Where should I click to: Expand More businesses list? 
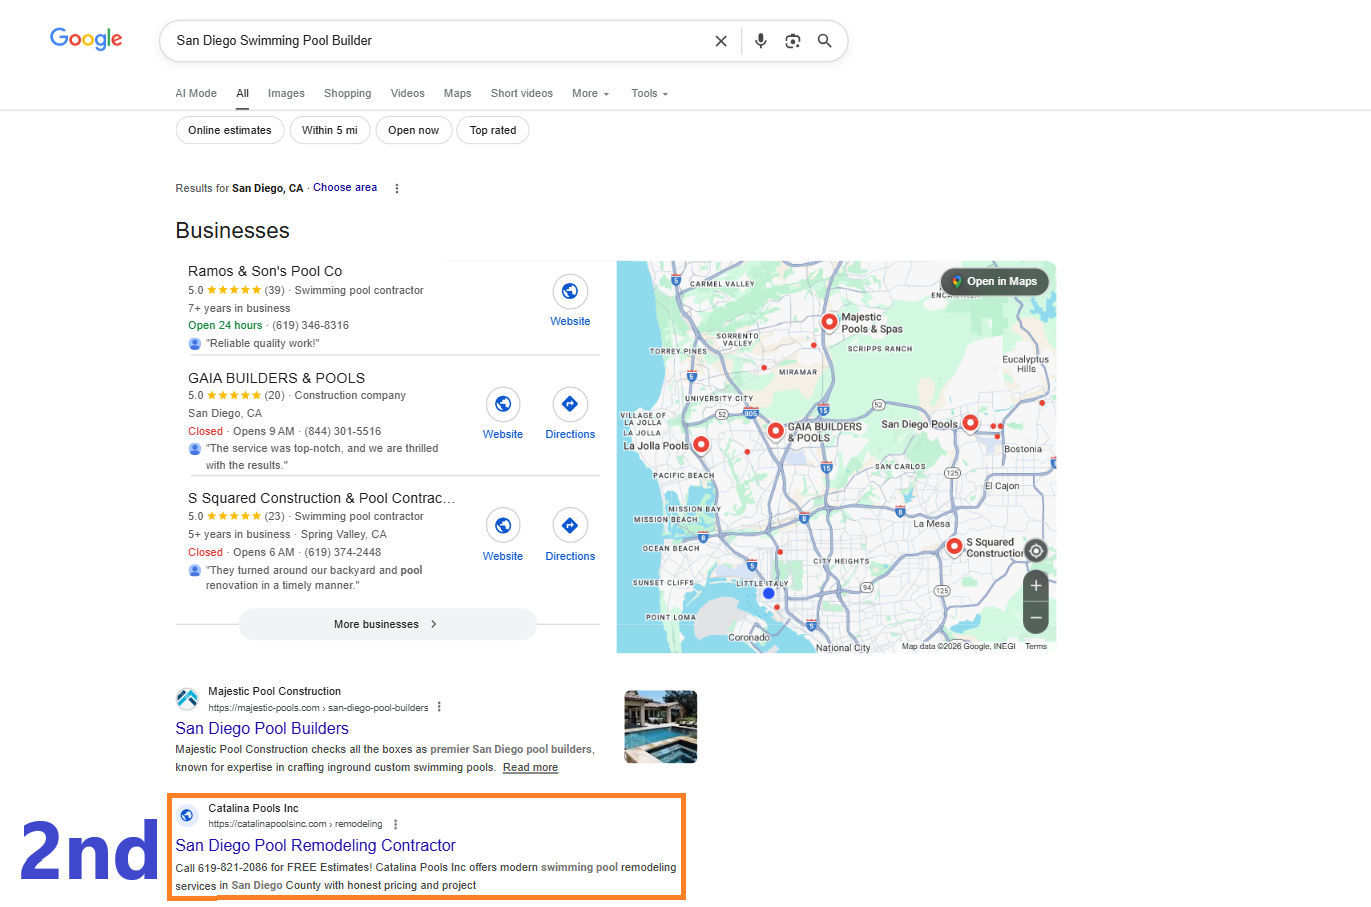[x=387, y=624]
